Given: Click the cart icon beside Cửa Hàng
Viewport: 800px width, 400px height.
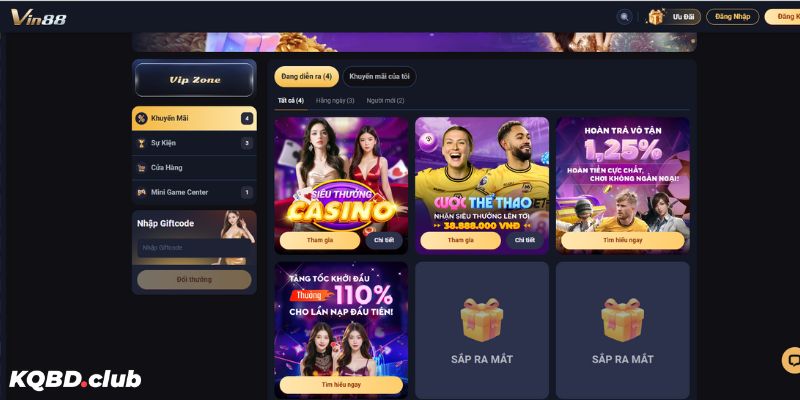Looking at the screenshot, I should (141, 168).
